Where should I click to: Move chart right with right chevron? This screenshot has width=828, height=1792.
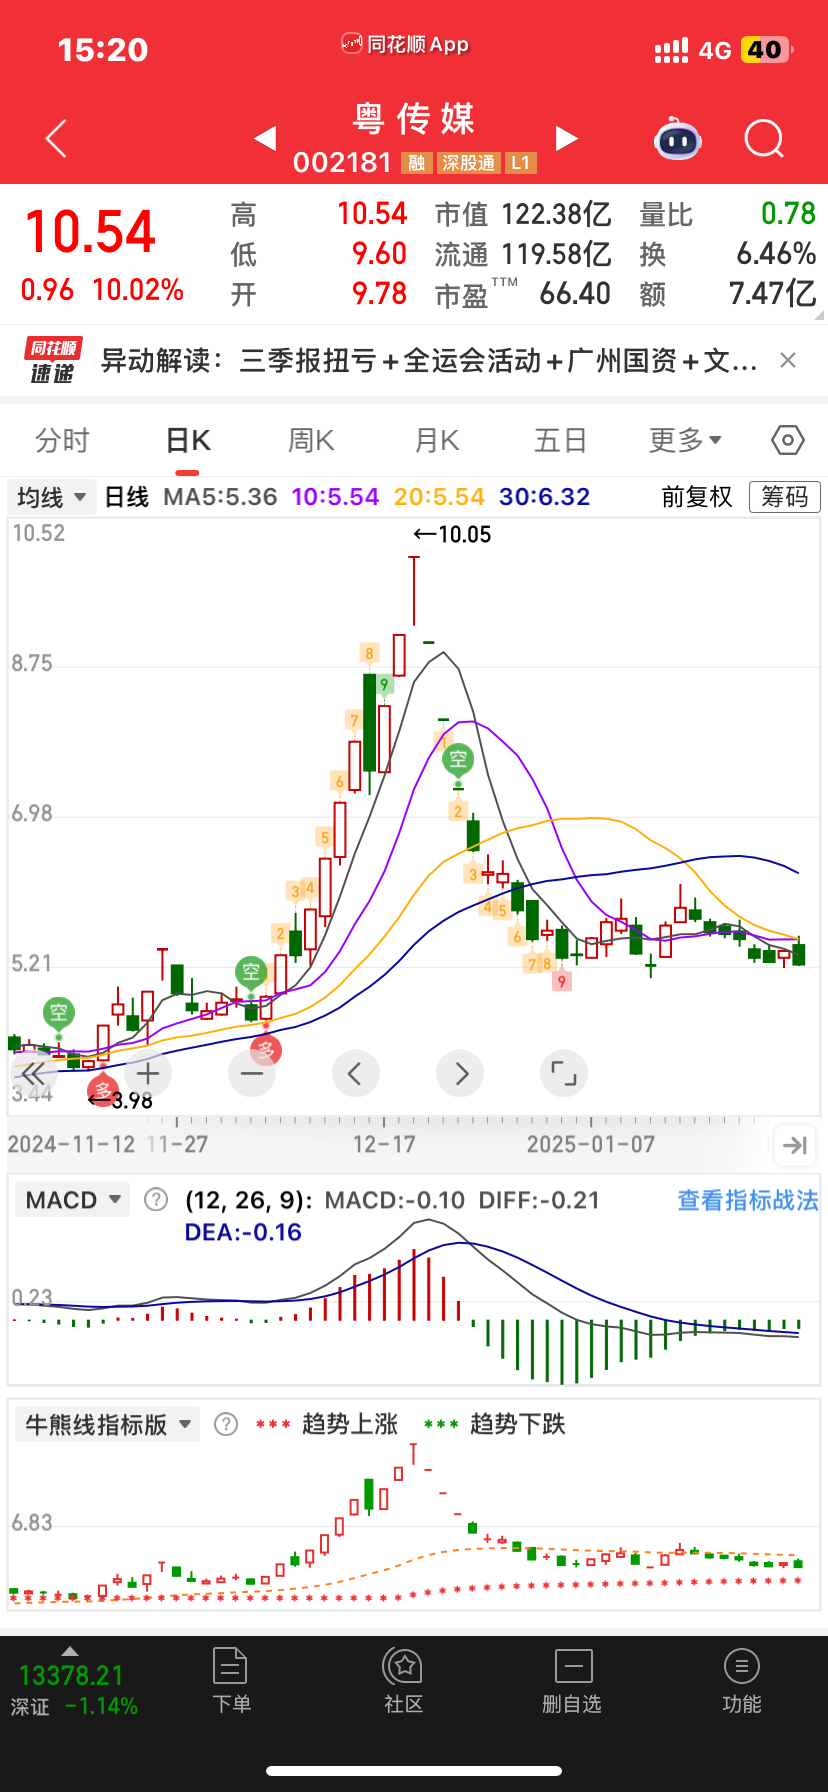(460, 1074)
